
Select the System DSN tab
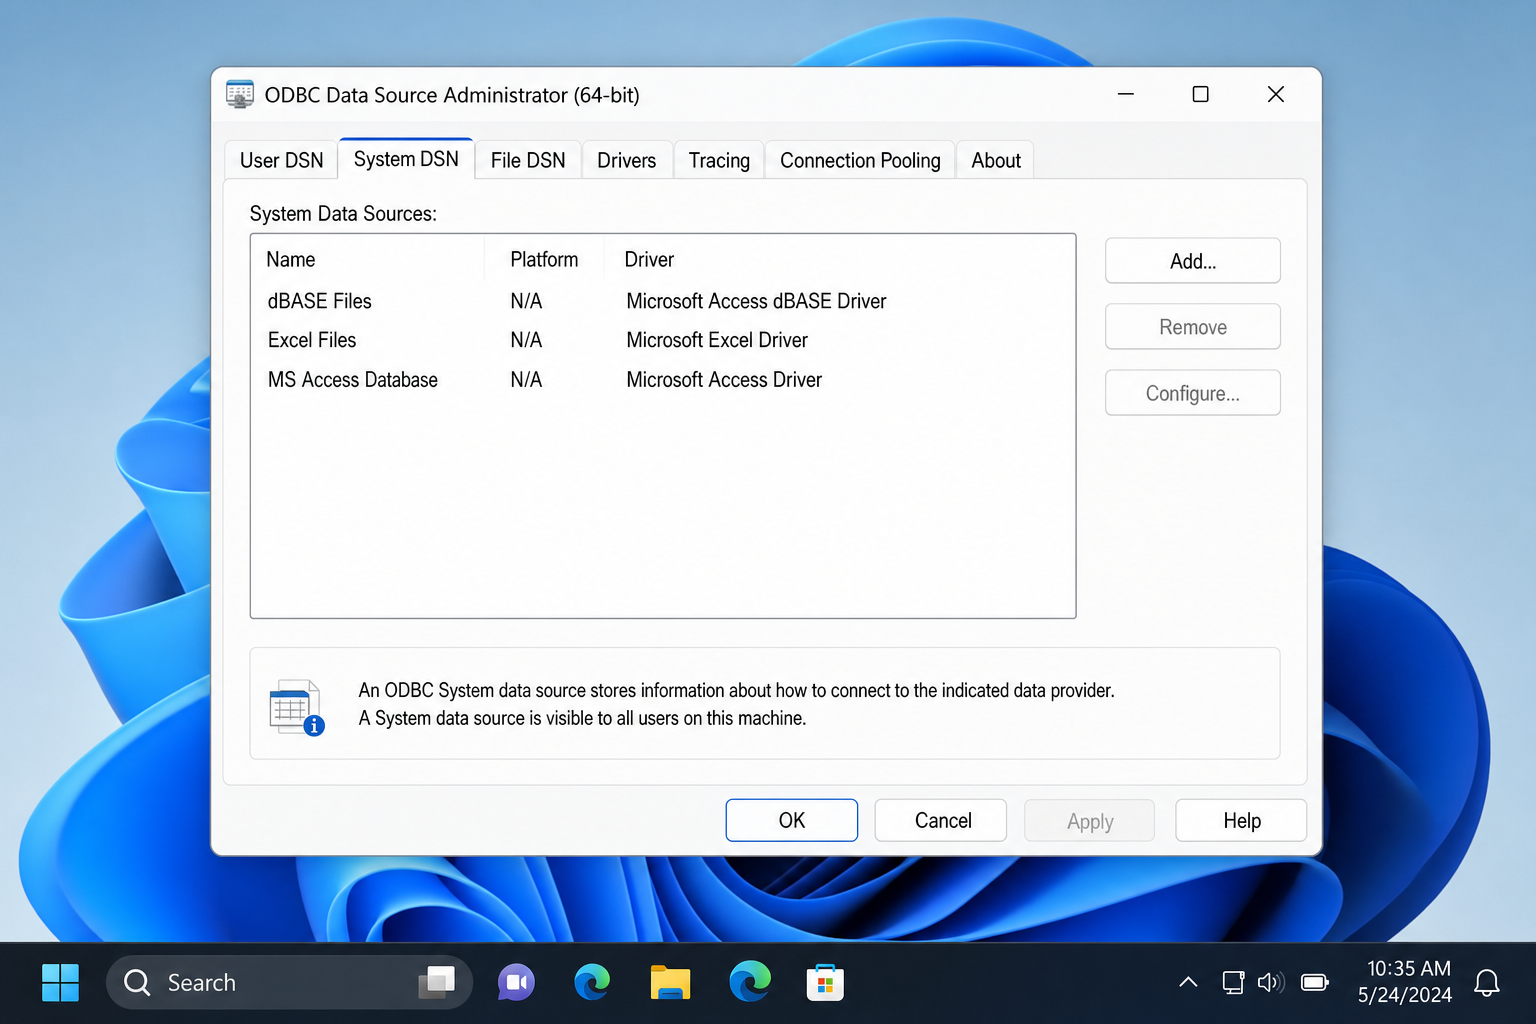point(406,159)
